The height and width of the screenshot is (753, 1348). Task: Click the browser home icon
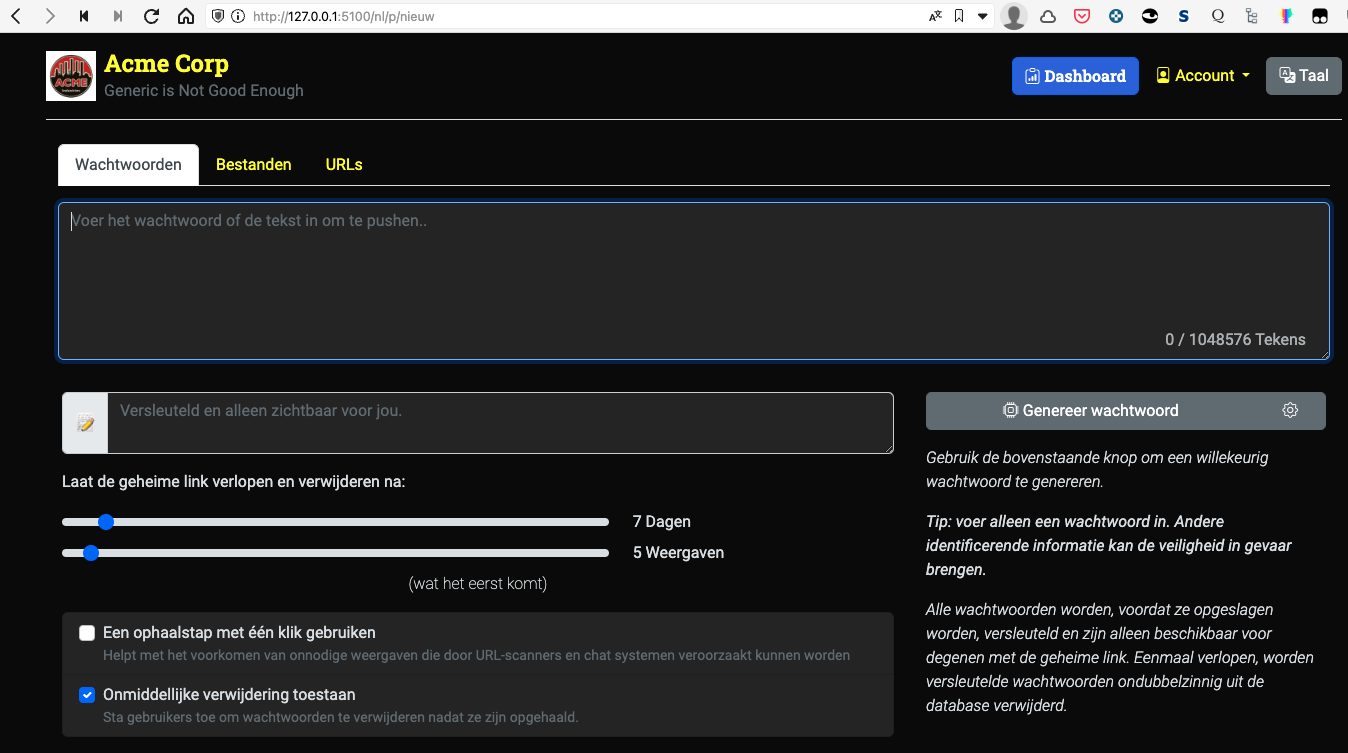tap(186, 16)
